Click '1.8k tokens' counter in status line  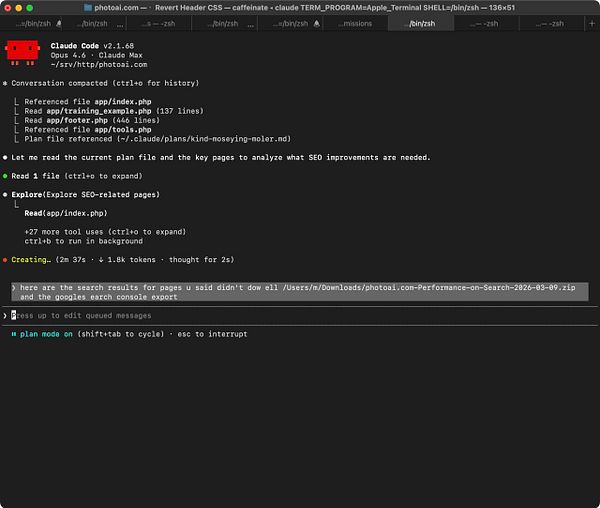click(131, 260)
